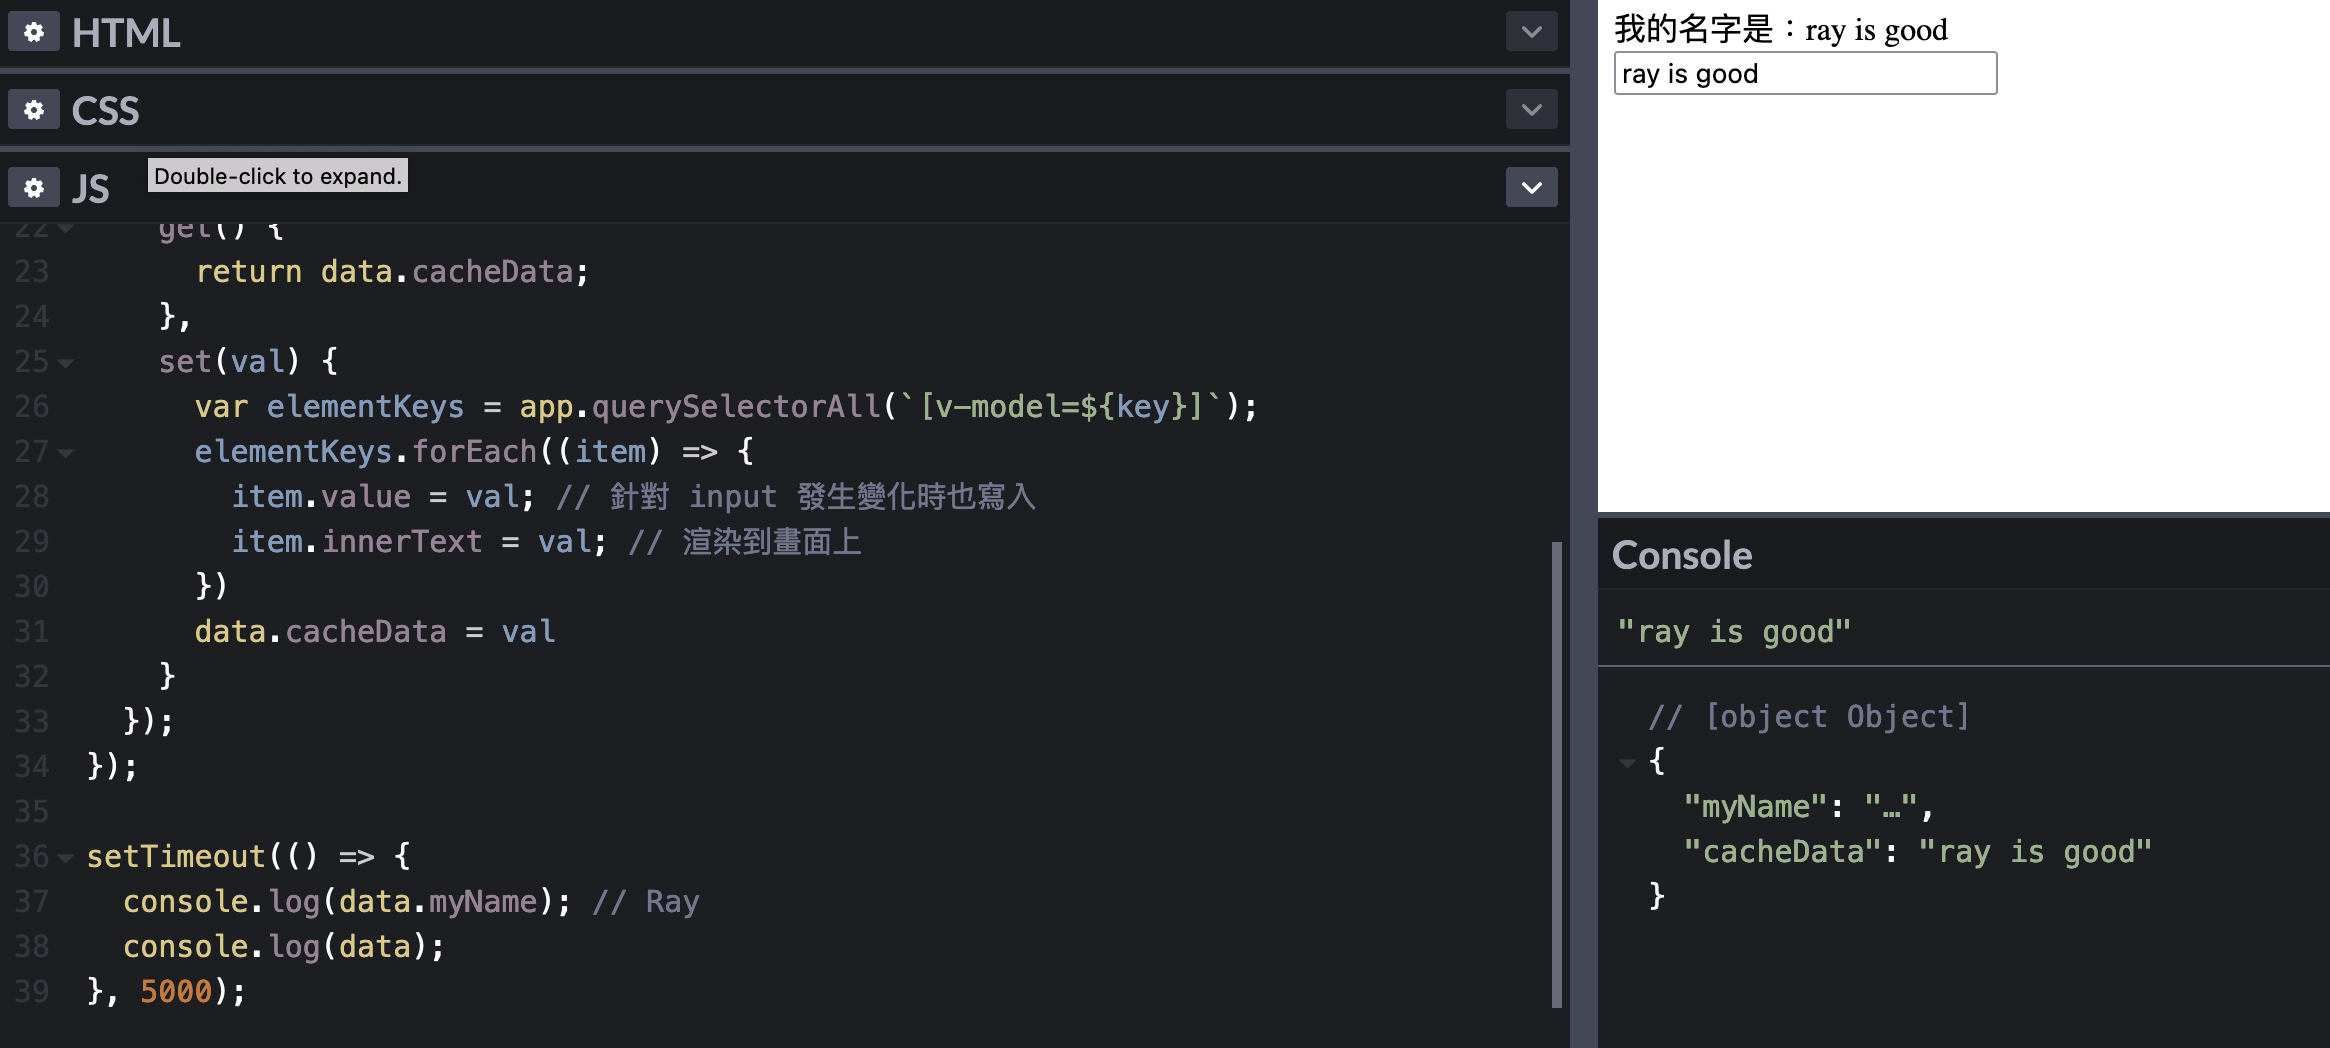
Task: Open CSS panel settings gear
Action: 34,110
